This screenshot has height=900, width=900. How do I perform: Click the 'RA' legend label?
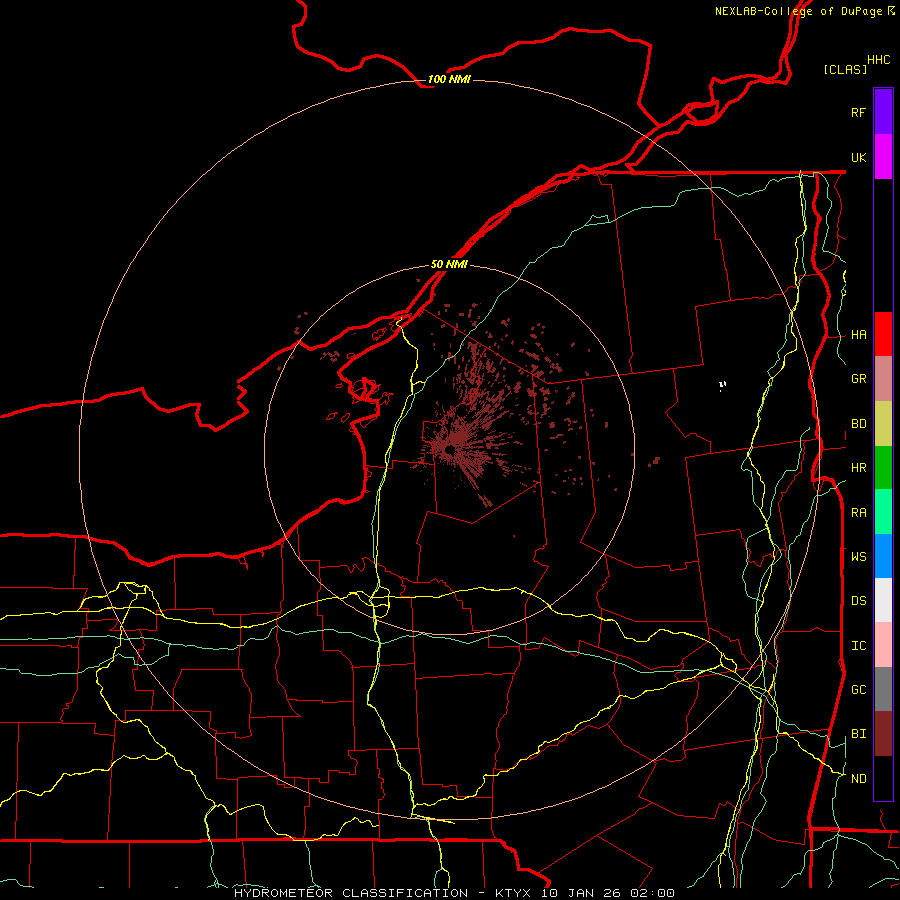[x=858, y=513]
